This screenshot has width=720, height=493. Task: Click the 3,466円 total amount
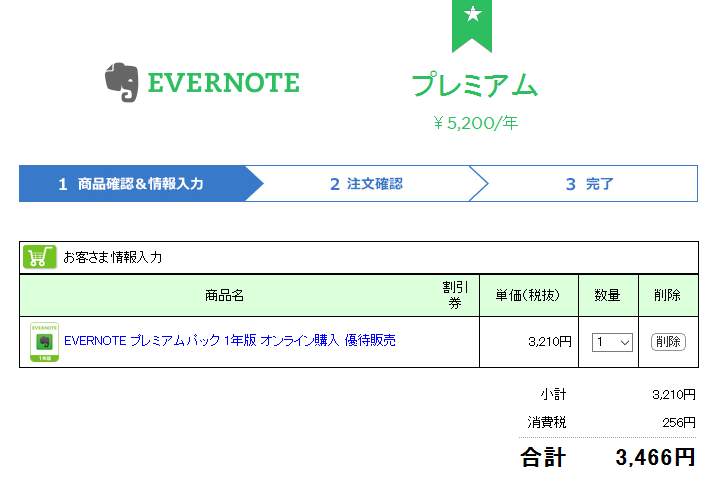[655, 458]
